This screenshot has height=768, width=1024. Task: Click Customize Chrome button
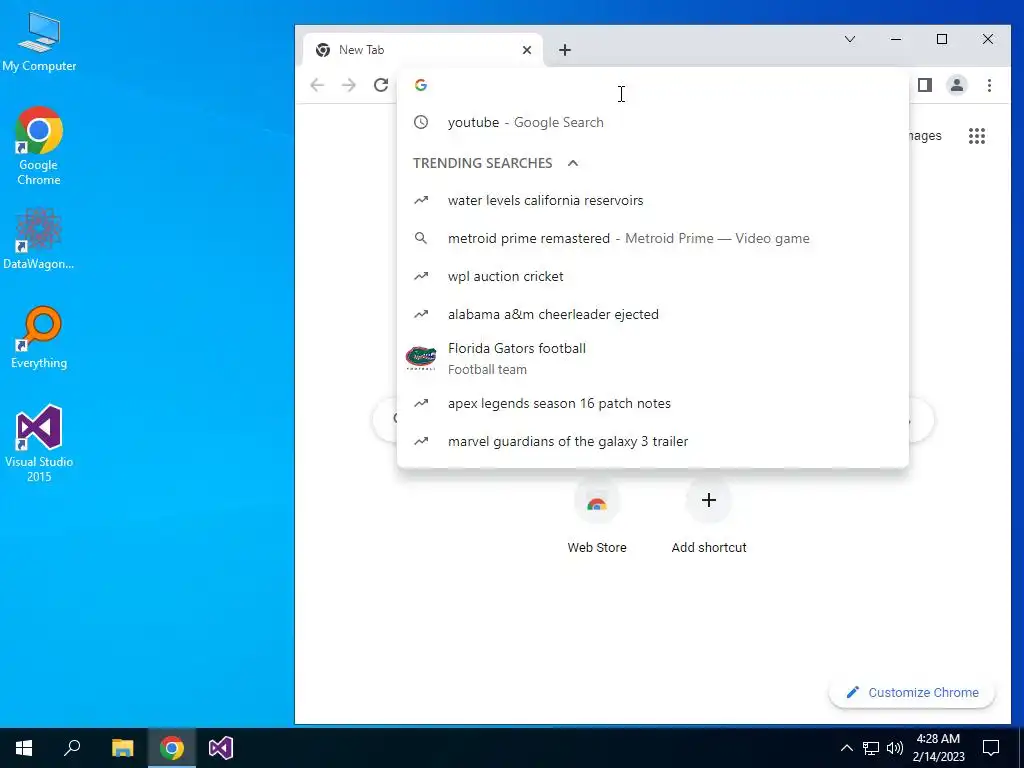pyautogui.click(x=912, y=692)
